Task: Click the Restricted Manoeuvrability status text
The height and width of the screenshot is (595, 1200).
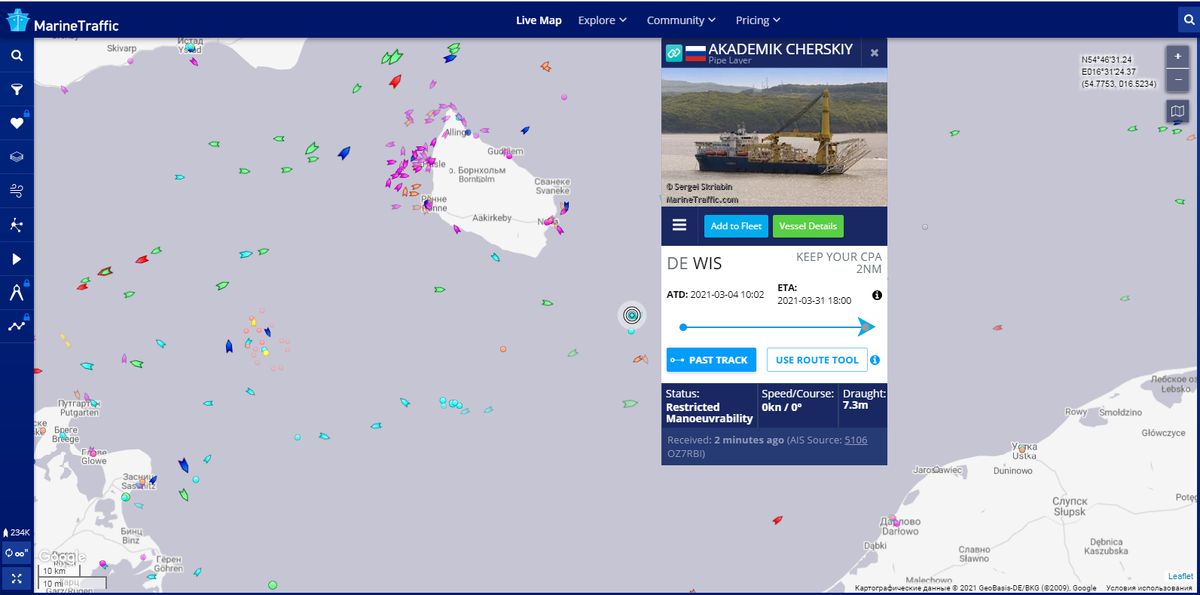Action: point(709,413)
